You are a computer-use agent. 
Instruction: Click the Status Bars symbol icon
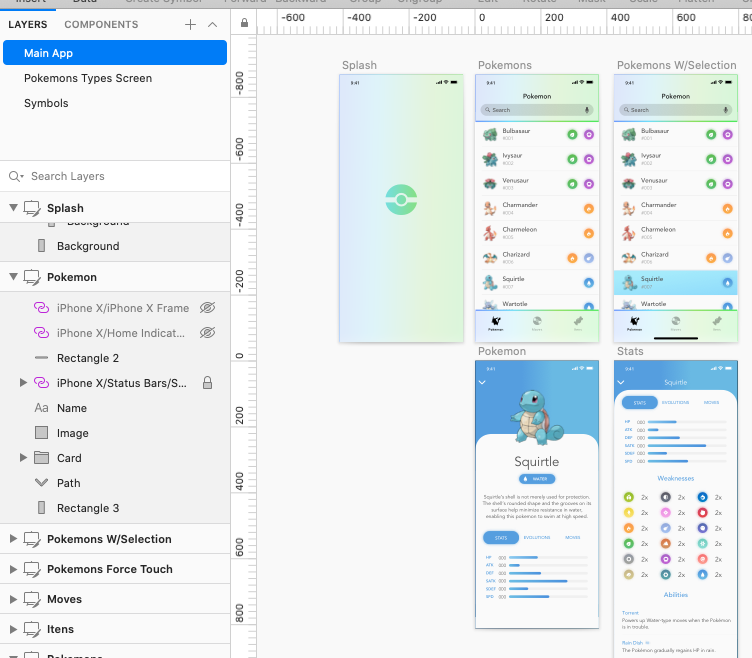(41, 383)
